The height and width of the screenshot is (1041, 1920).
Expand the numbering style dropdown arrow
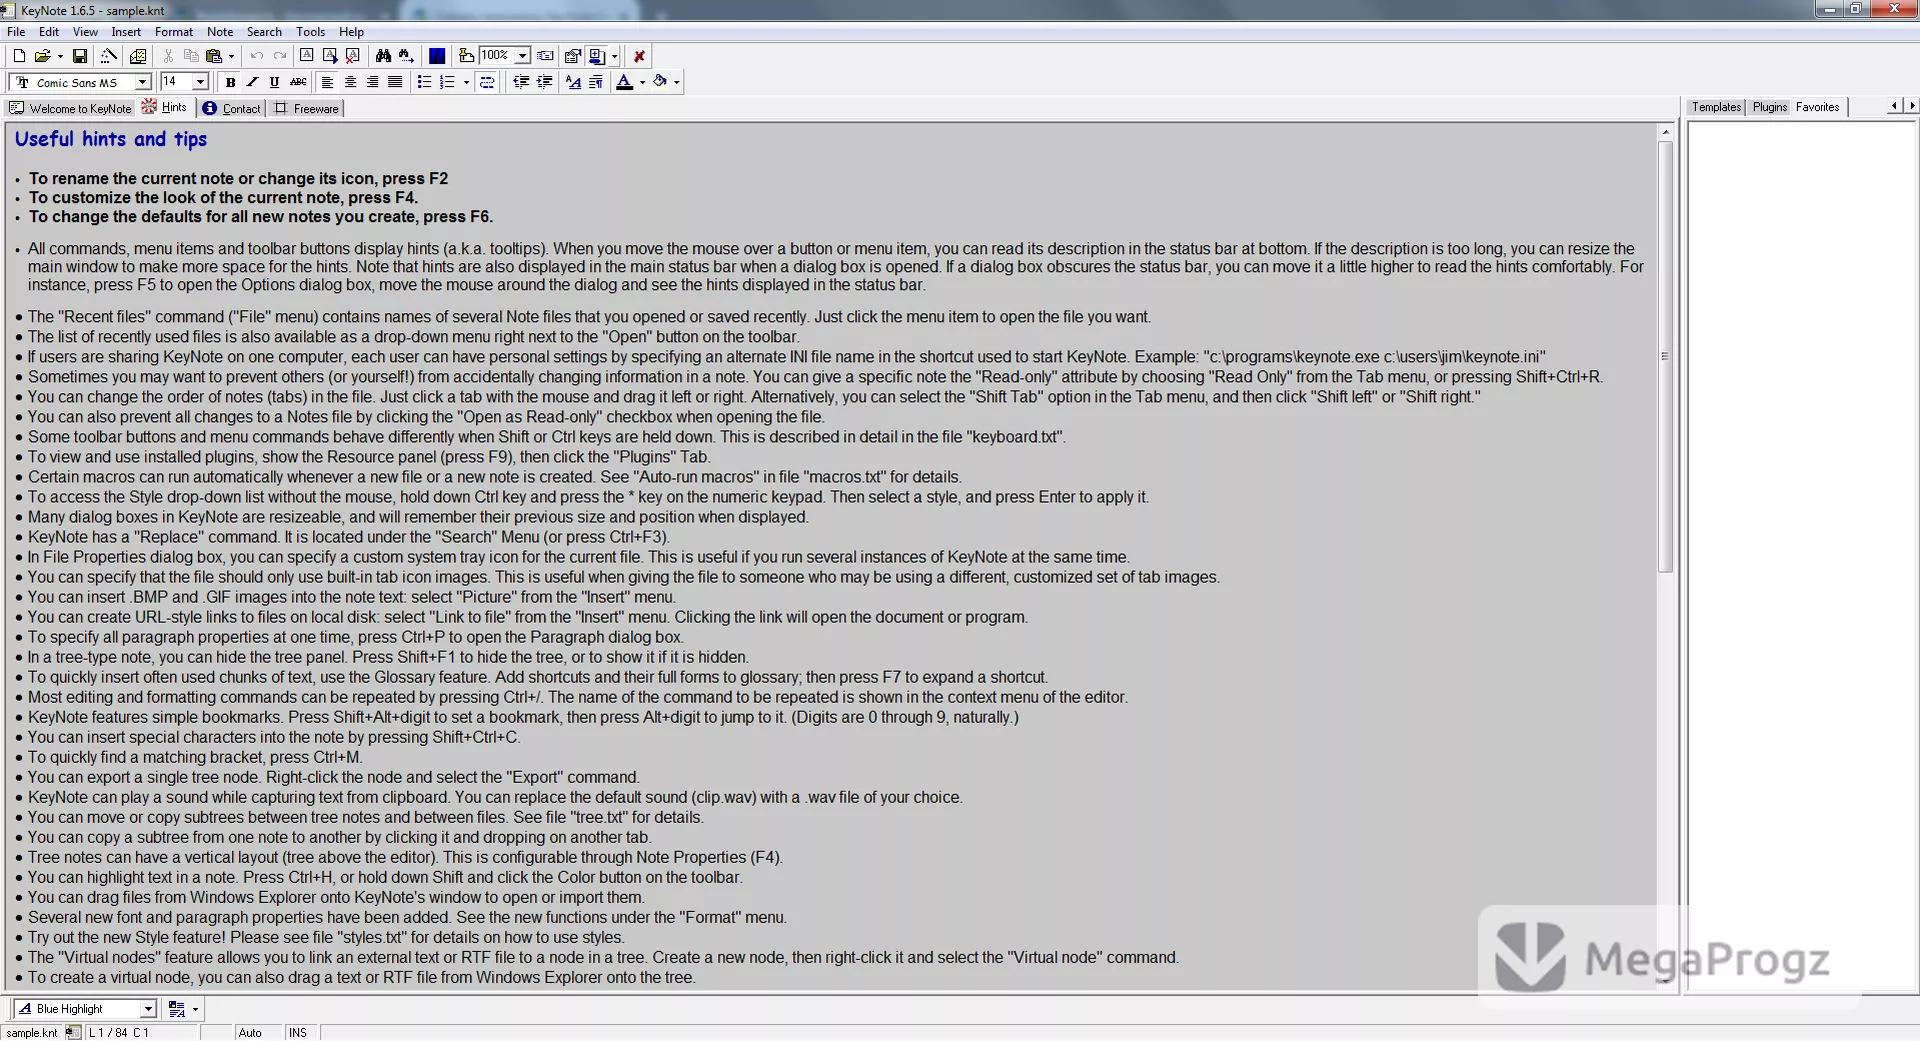point(466,82)
